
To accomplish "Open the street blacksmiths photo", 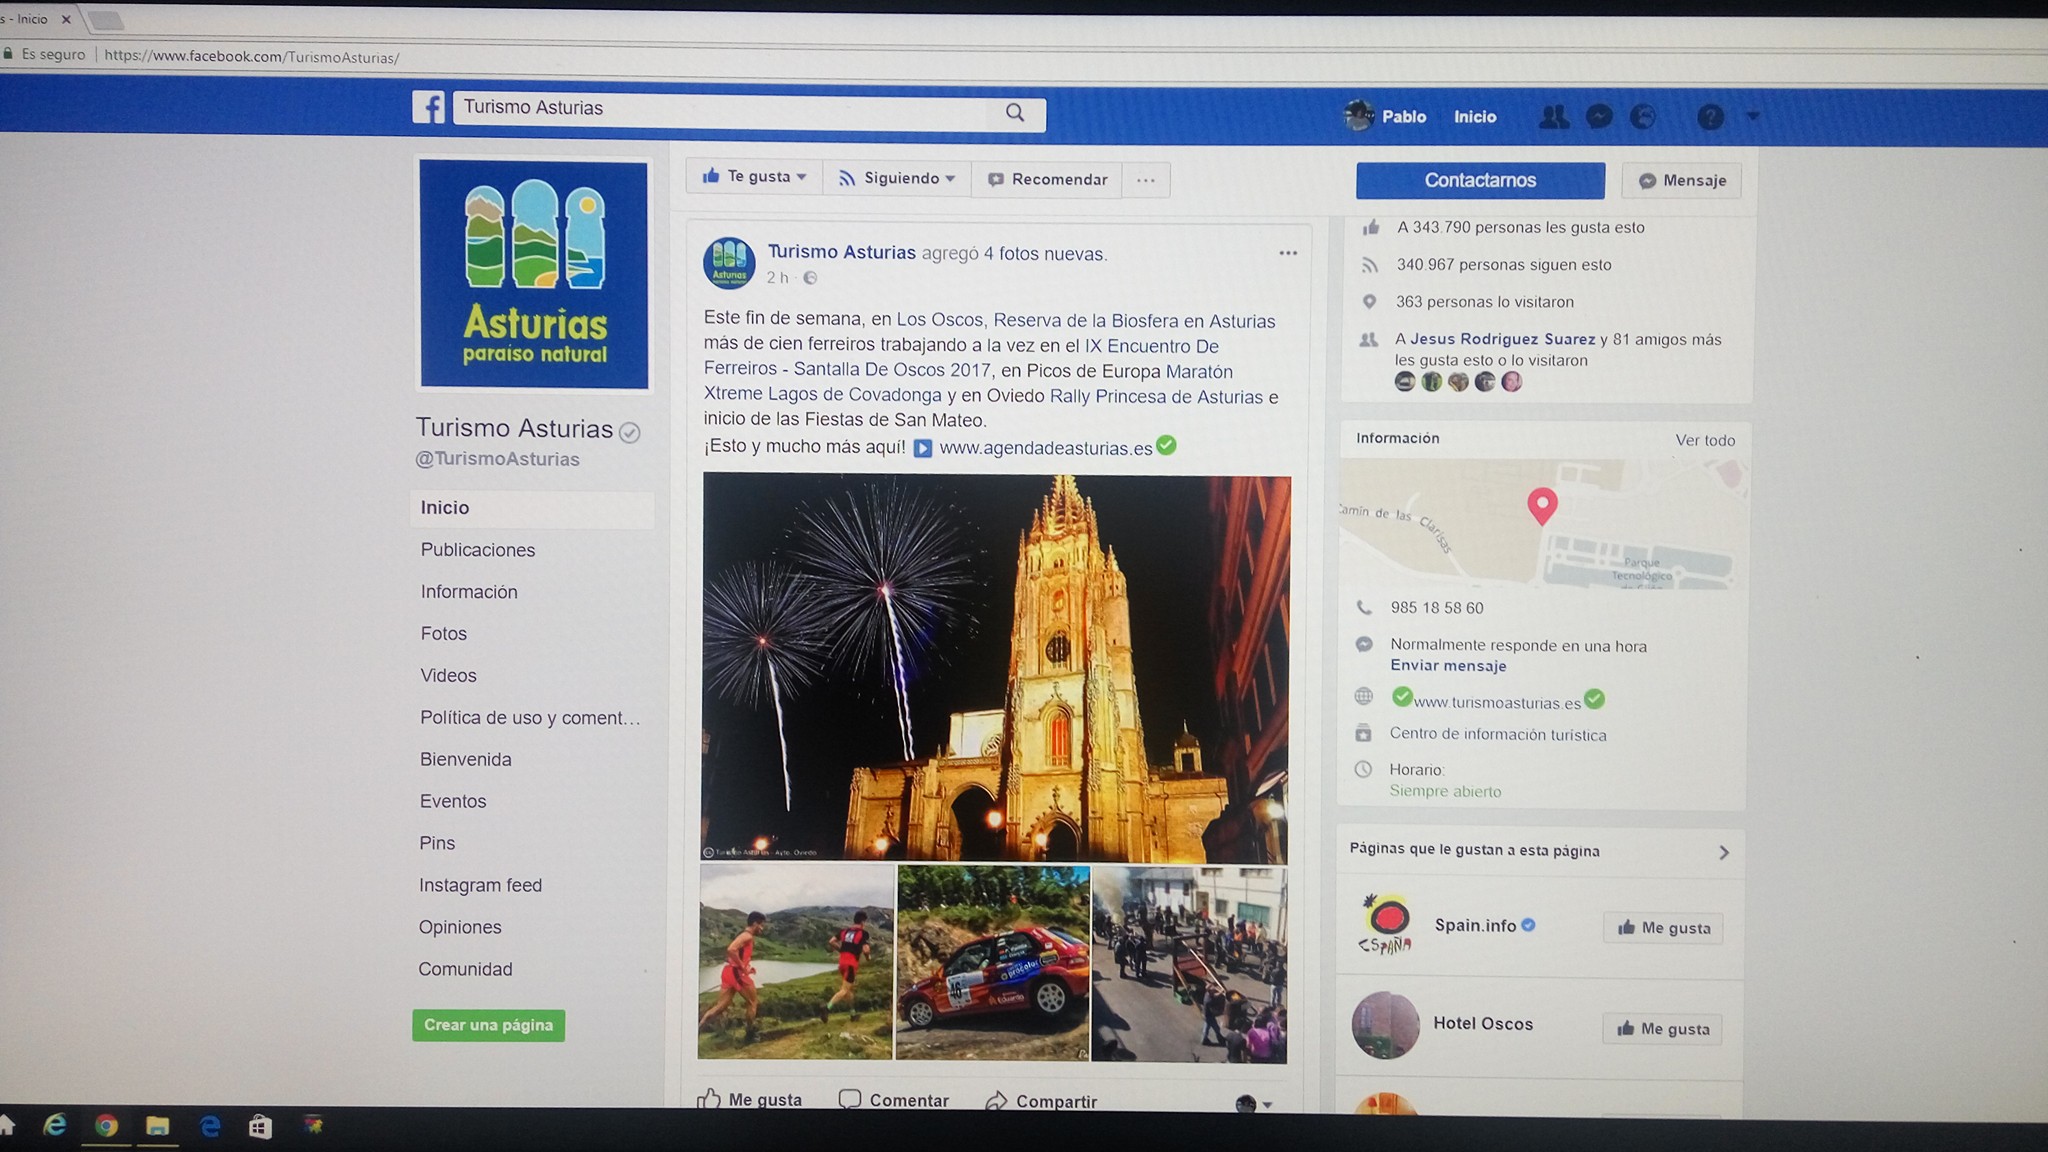I will point(1189,965).
